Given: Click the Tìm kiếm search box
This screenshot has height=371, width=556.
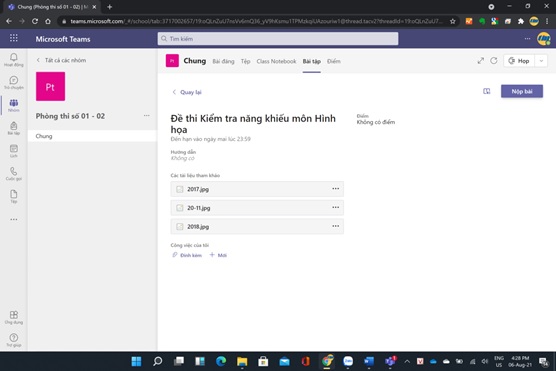Looking at the screenshot, I should pyautogui.click(x=278, y=39).
